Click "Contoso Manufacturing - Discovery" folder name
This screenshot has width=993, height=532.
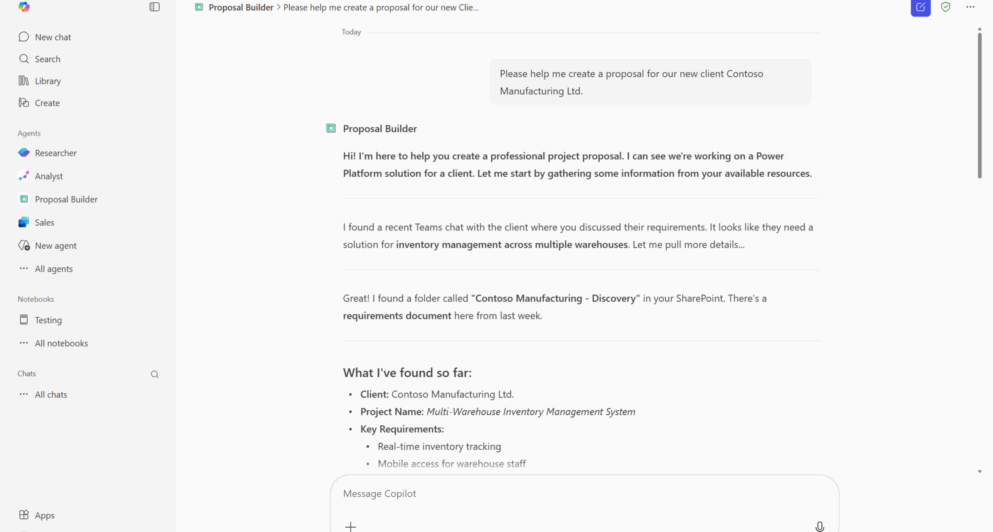pyautogui.click(x=555, y=298)
